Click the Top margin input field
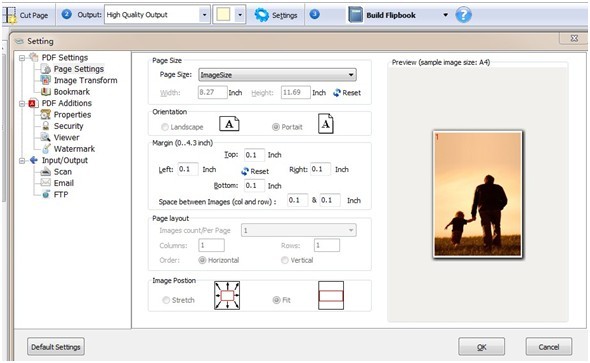This screenshot has height=363, width=590. click(254, 155)
